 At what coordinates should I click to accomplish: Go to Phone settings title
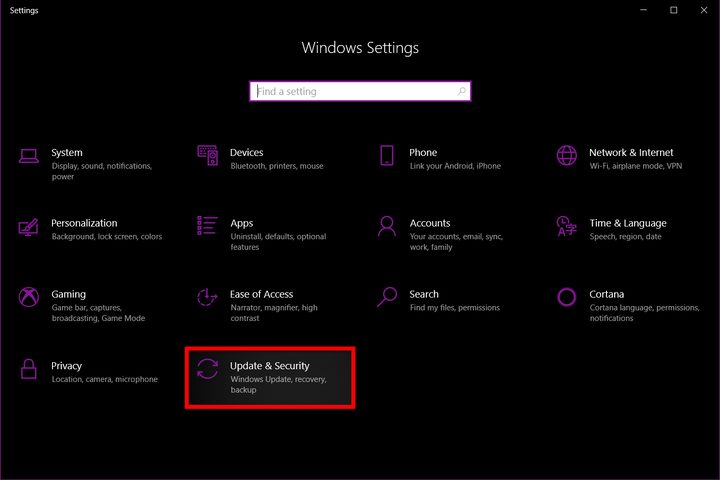(423, 152)
